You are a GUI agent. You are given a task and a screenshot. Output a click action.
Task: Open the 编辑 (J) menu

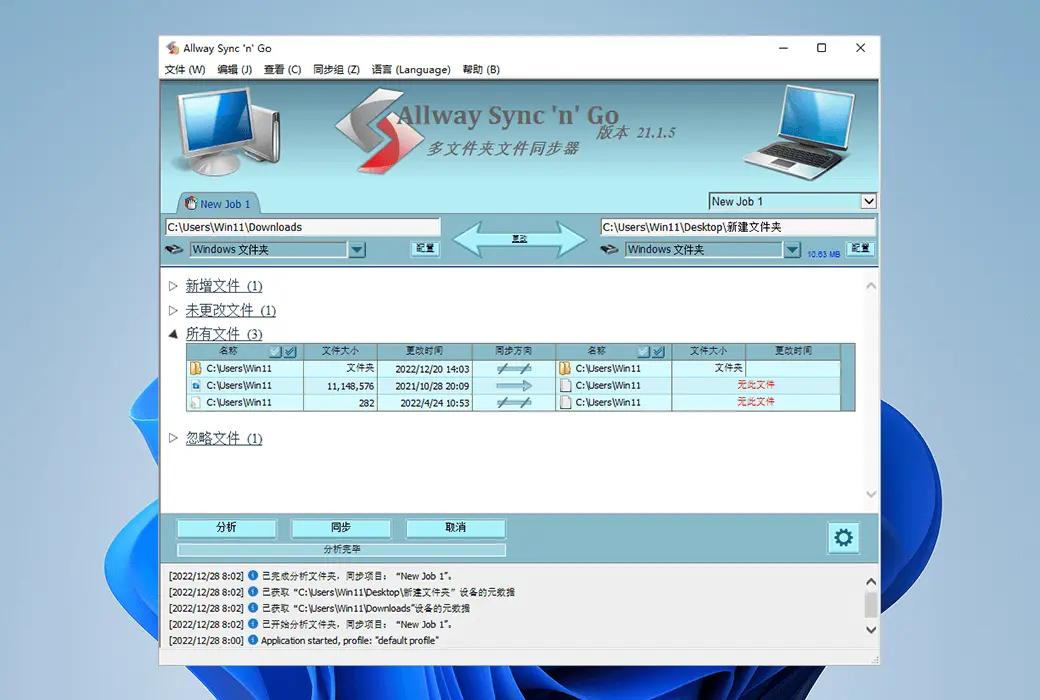click(235, 70)
